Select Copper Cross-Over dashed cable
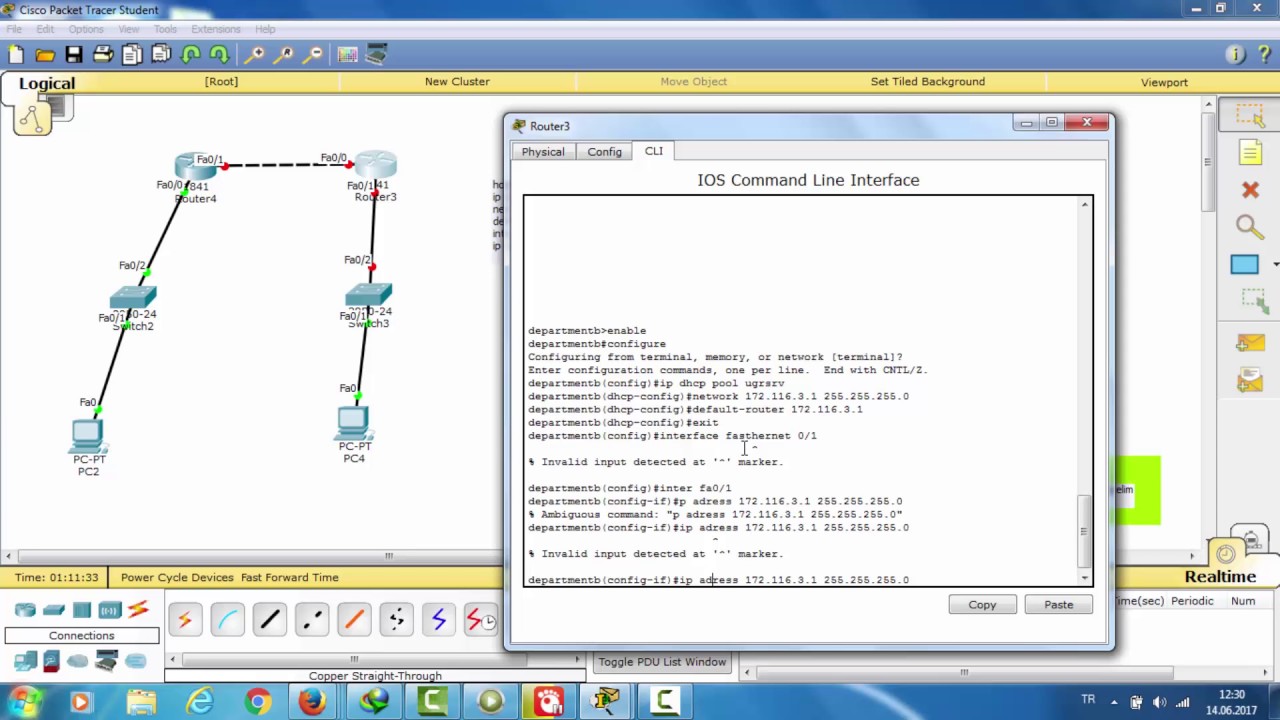The width and height of the screenshot is (1280, 720). click(x=311, y=621)
